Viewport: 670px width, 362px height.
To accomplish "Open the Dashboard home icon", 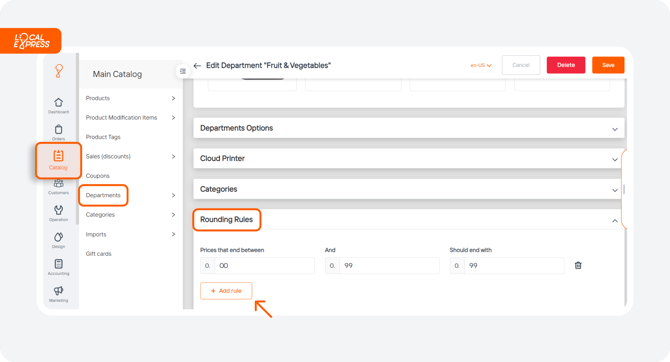I will tap(59, 103).
